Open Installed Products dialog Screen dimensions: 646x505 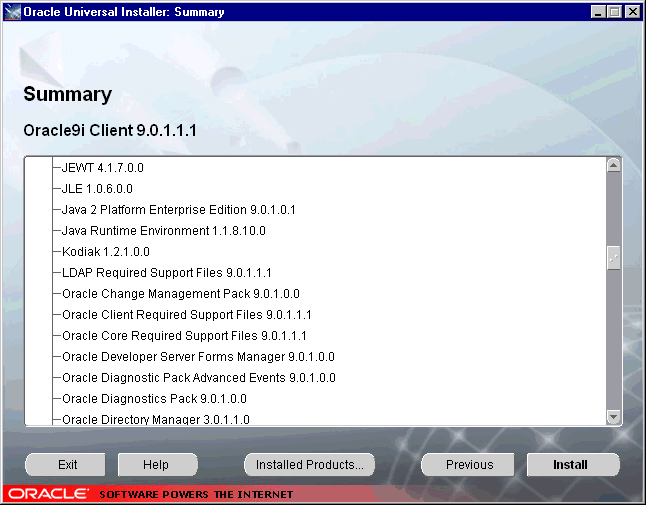[309, 465]
